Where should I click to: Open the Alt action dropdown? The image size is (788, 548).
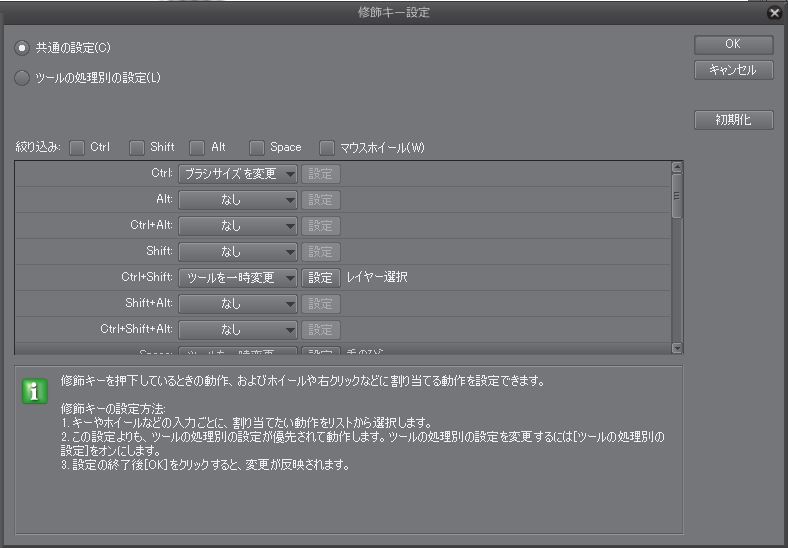(238, 200)
